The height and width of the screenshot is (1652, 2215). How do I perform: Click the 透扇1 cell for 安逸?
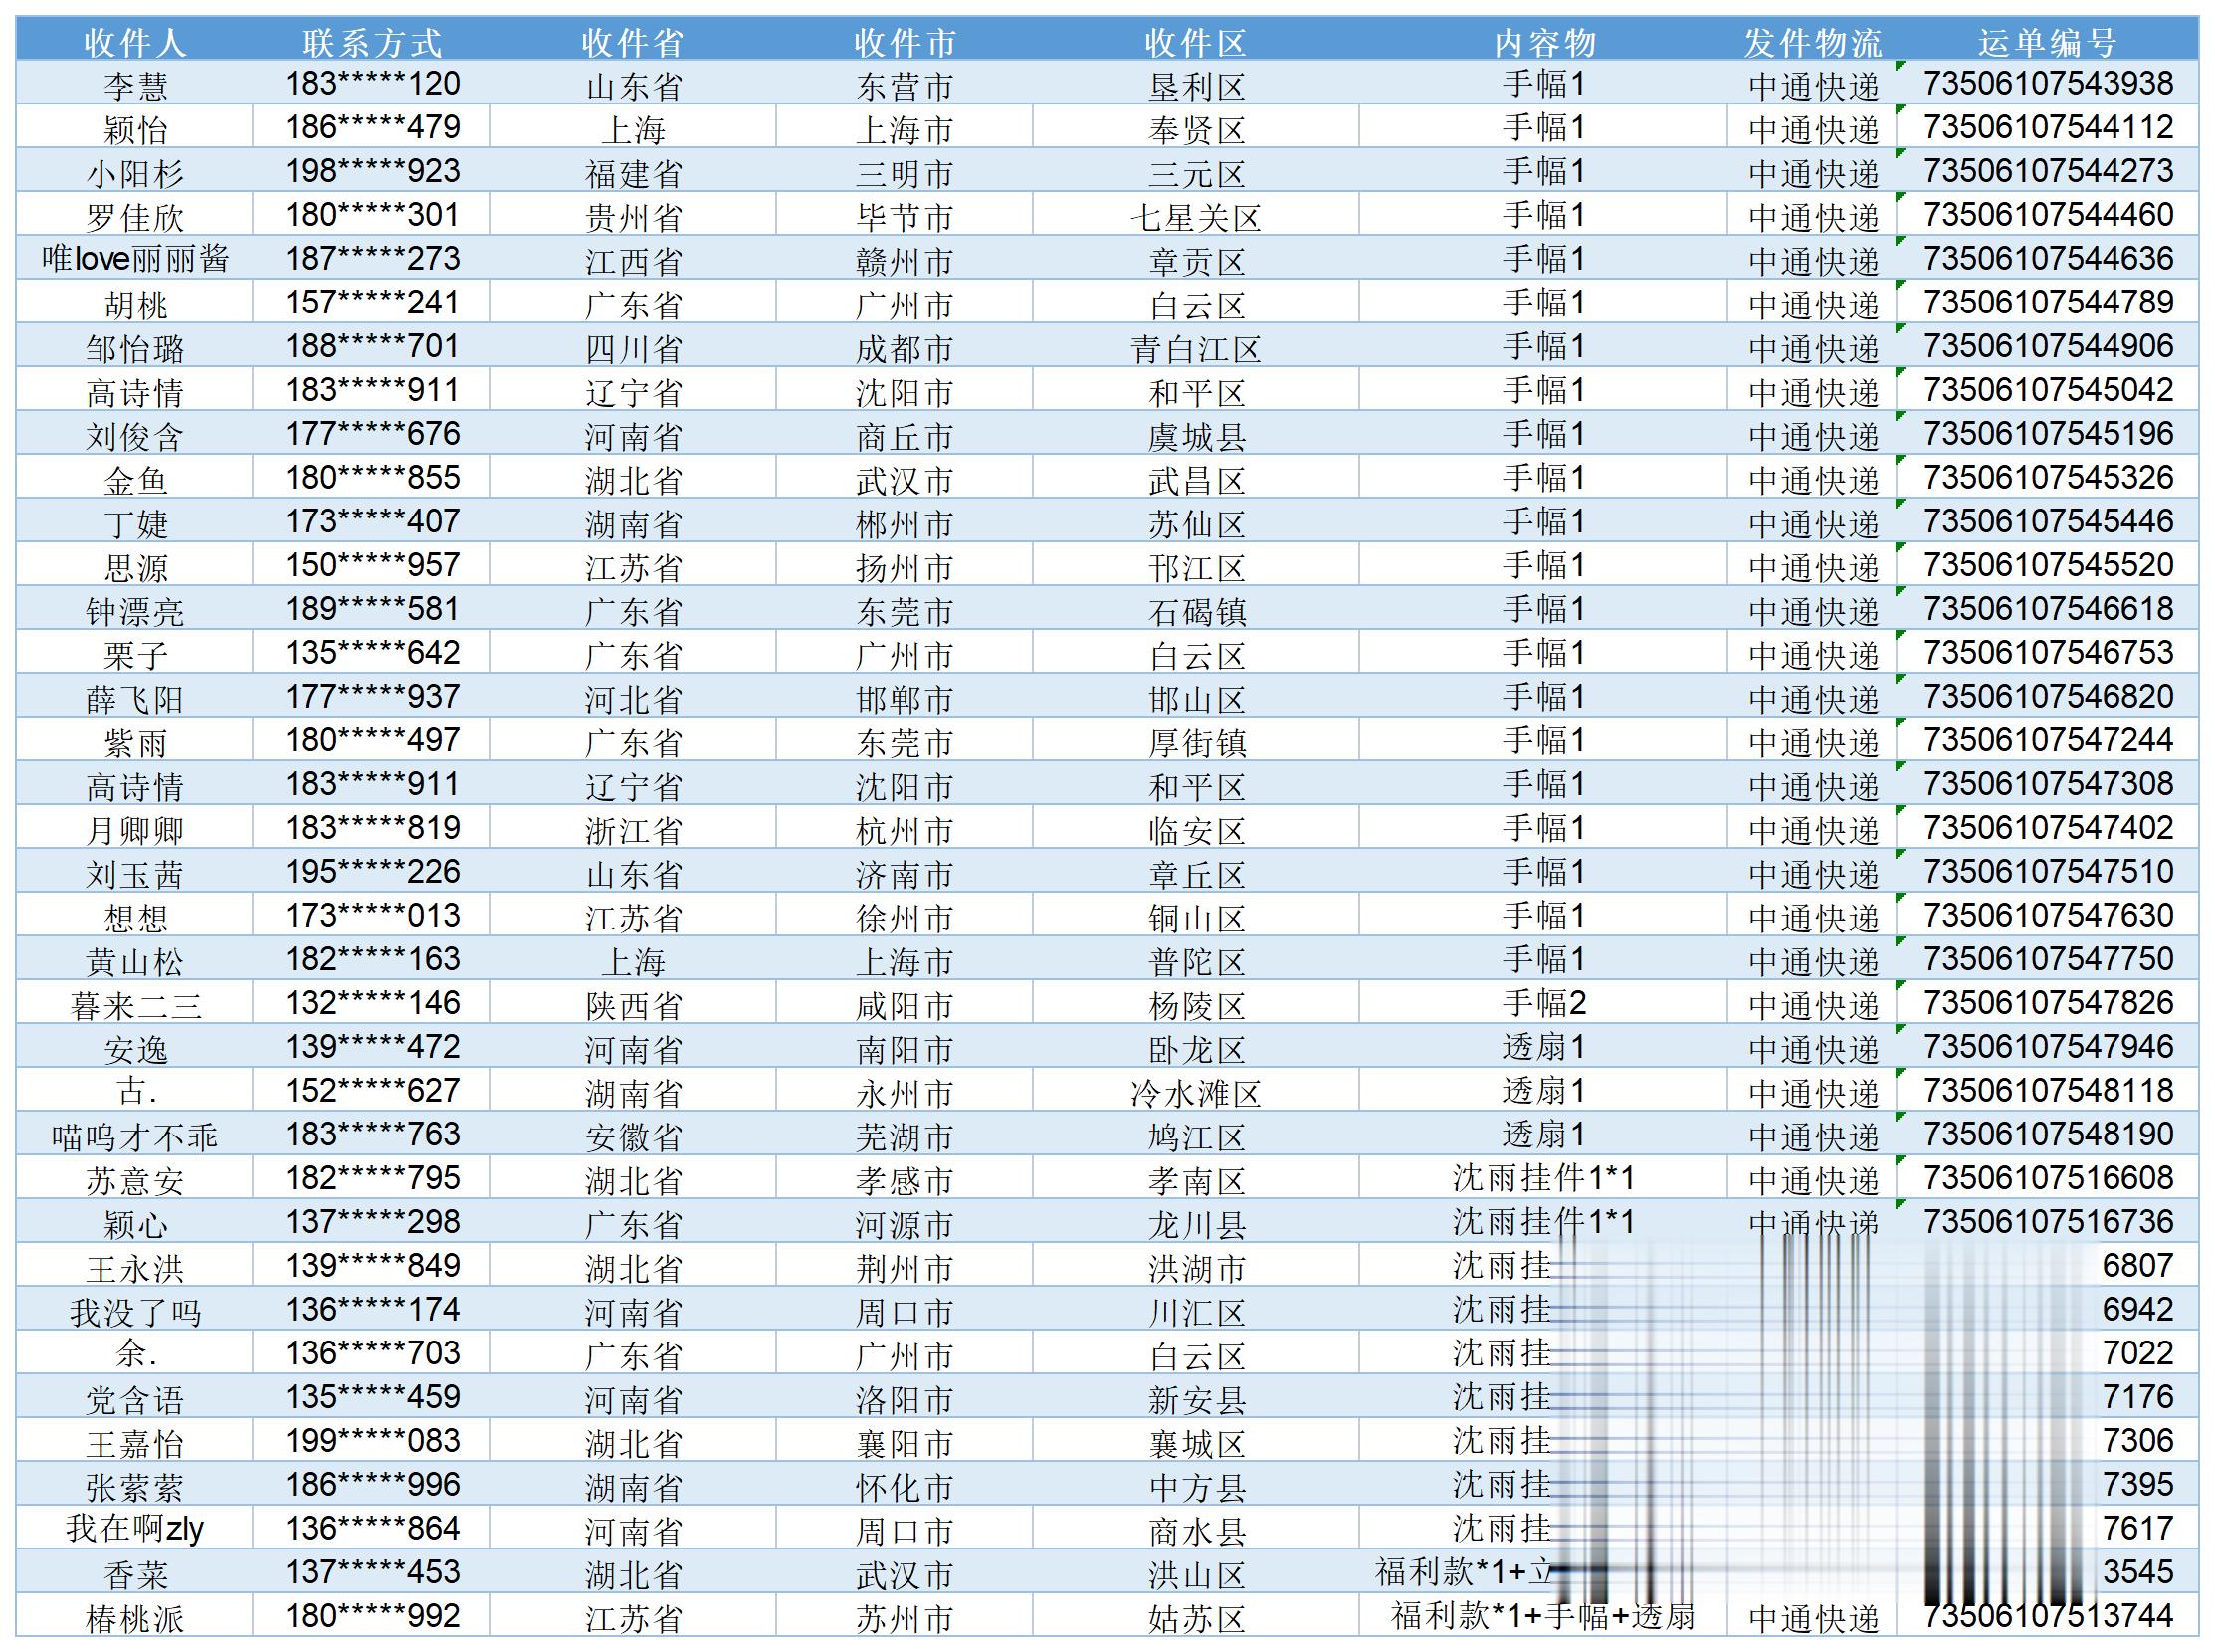[x=1543, y=1047]
